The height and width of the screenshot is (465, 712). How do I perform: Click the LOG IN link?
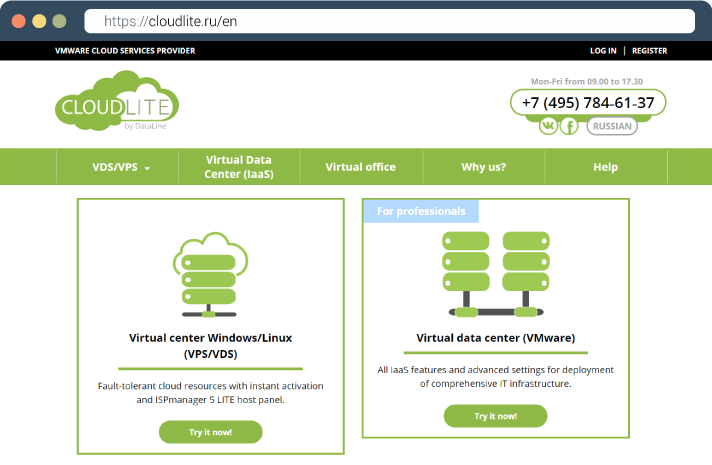click(x=603, y=51)
